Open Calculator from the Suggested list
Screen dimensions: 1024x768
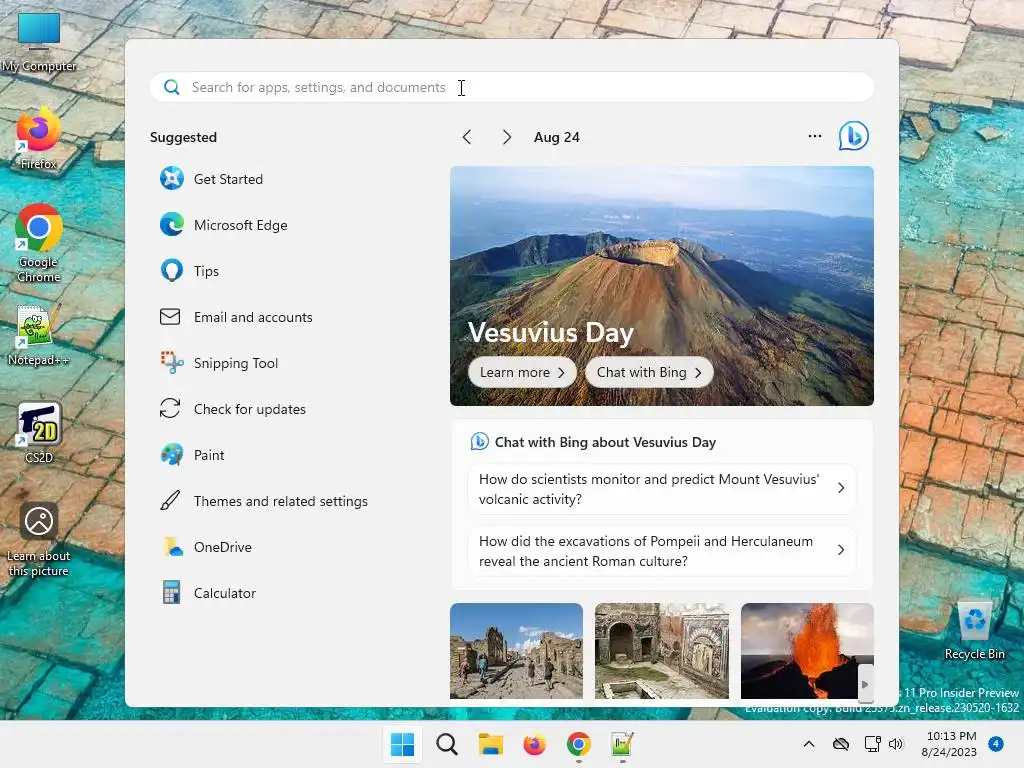click(x=208, y=593)
